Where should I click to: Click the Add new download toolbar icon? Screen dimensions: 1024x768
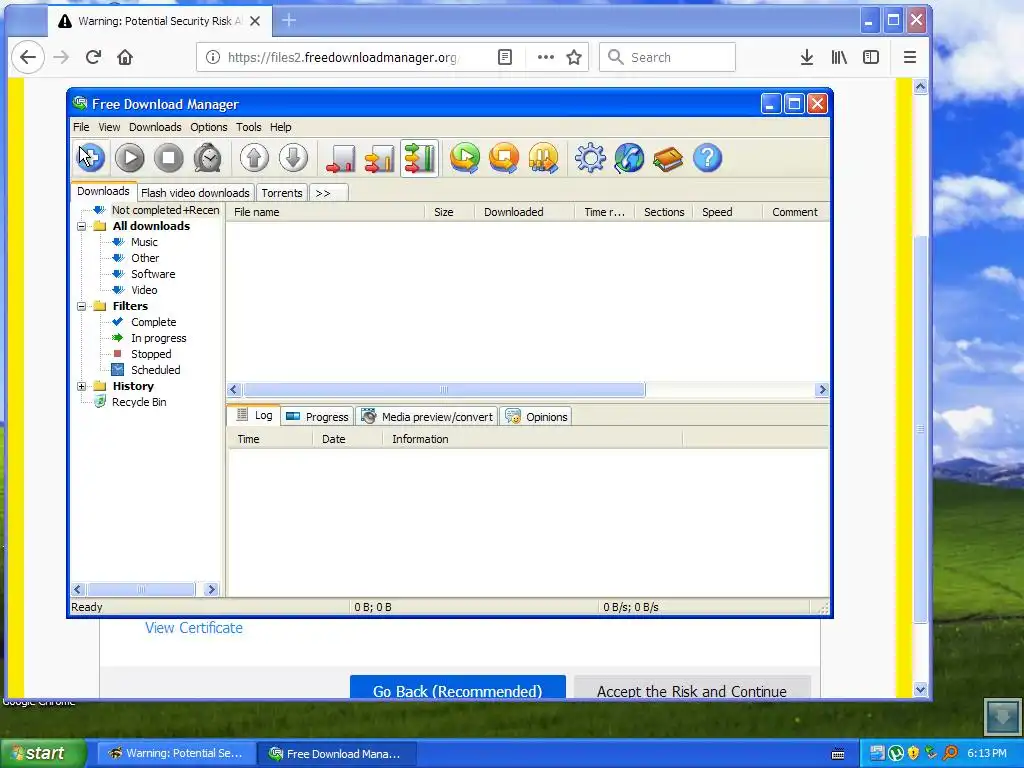click(91, 158)
